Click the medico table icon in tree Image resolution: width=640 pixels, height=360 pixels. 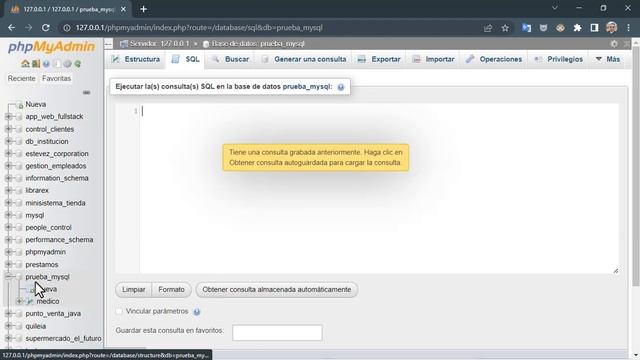[x=30, y=302]
